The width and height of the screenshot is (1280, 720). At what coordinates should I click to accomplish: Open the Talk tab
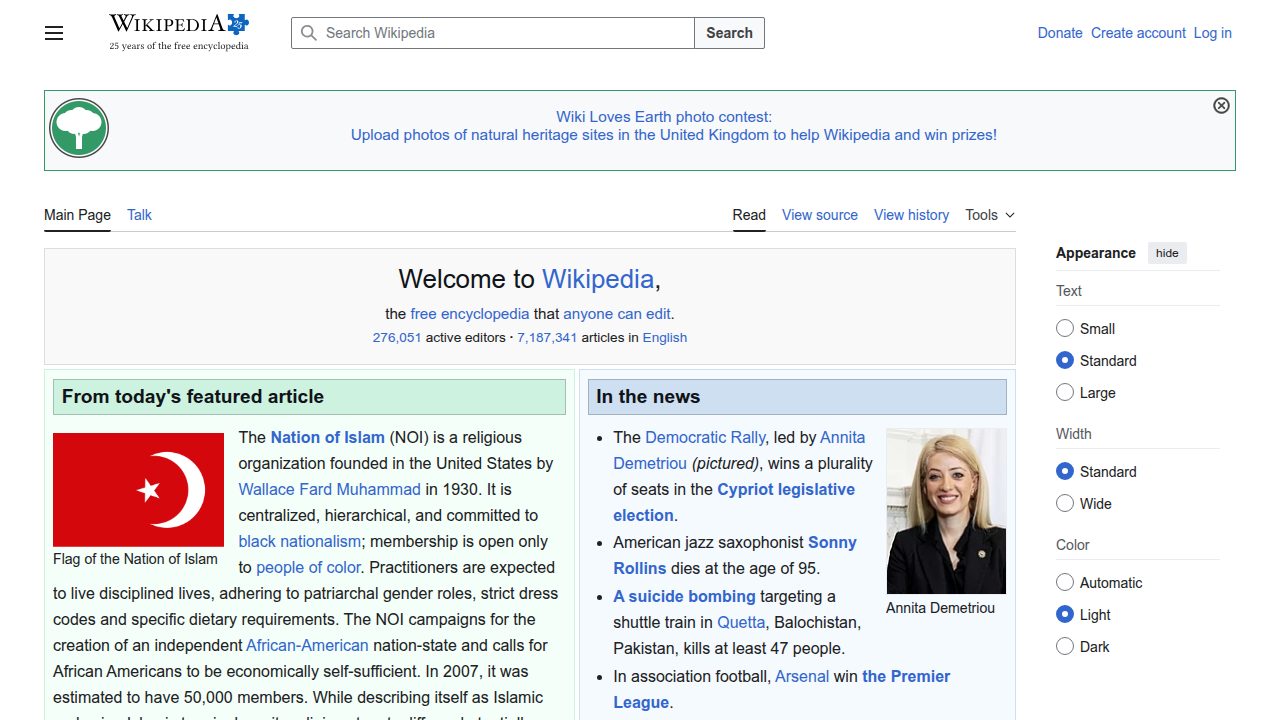click(x=139, y=215)
